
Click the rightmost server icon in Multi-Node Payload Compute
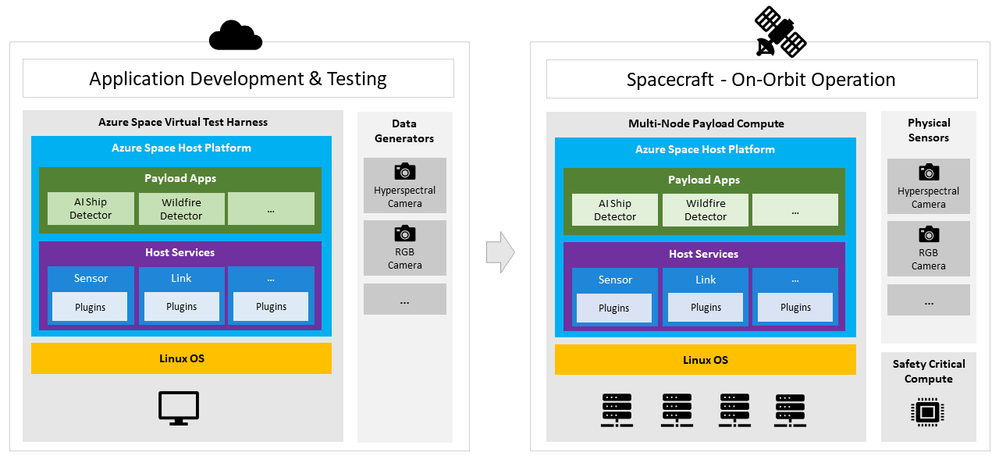790,410
